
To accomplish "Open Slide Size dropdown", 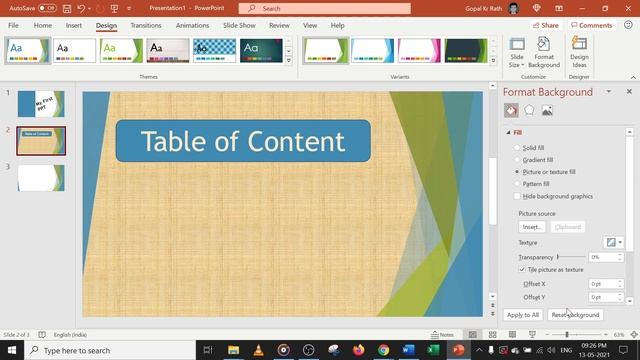I will (x=517, y=52).
